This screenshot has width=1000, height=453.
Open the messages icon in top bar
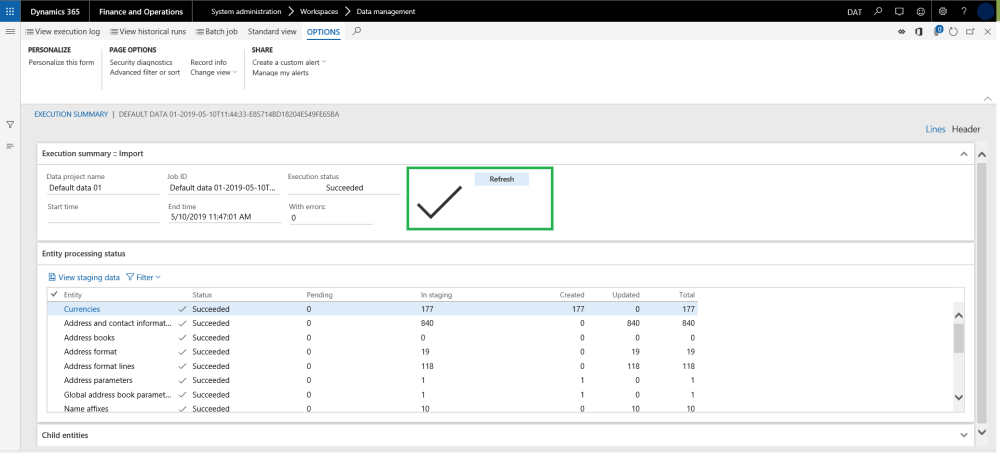point(899,11)
